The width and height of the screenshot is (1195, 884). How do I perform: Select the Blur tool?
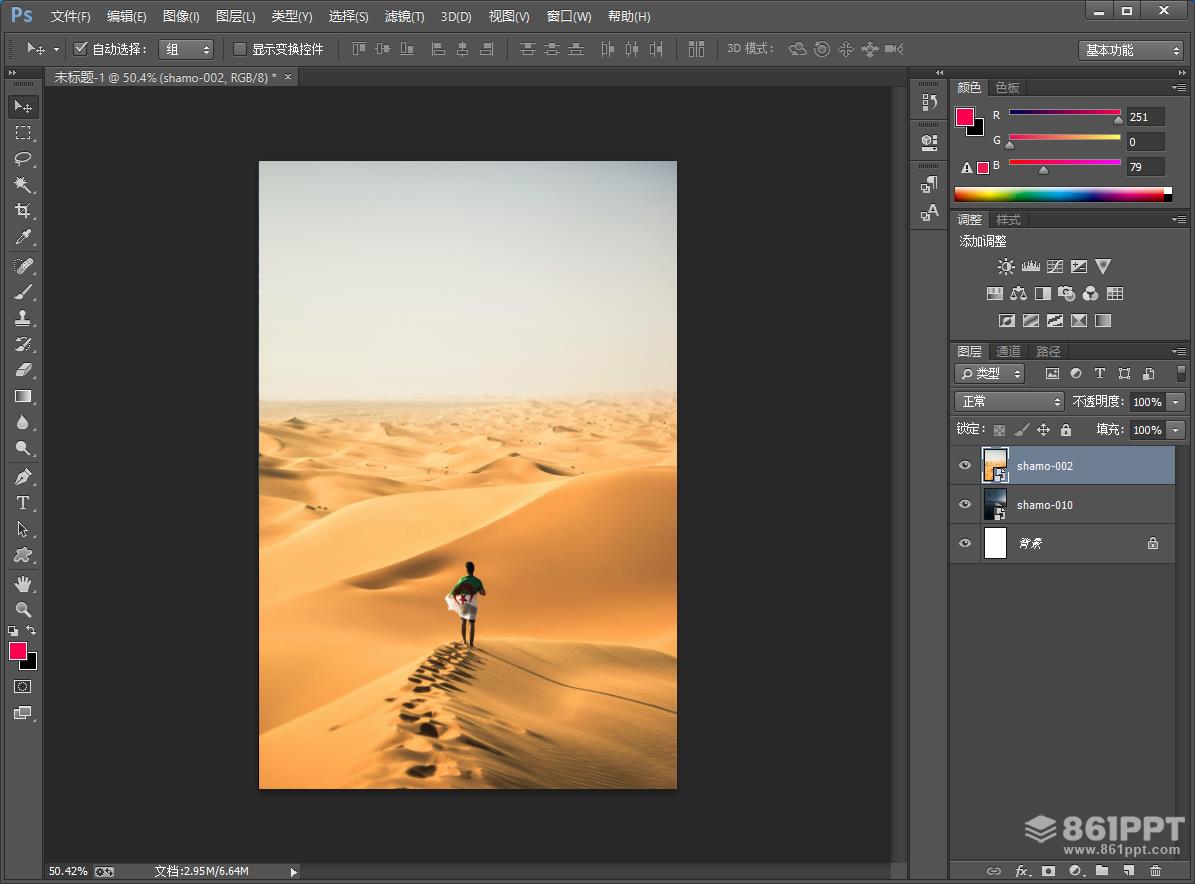(23, 422)
